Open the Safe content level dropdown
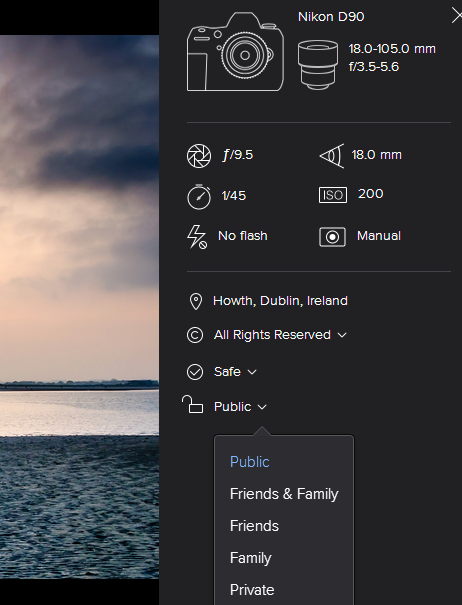Screen dimensions: 462x605 coord(235,372)
